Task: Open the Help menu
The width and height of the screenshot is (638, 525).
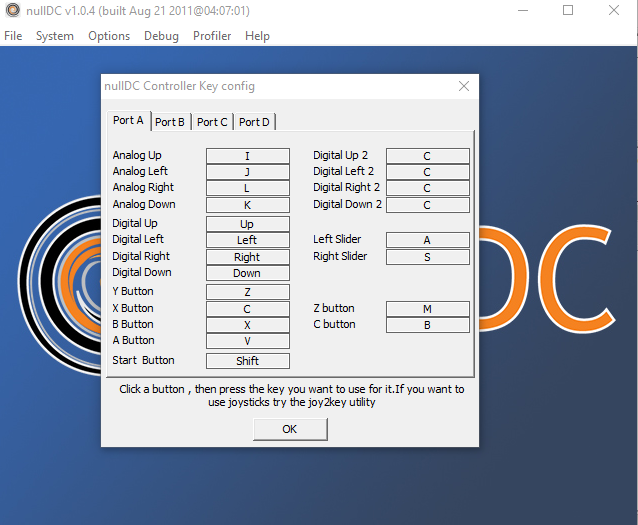Action: point(257,36)
